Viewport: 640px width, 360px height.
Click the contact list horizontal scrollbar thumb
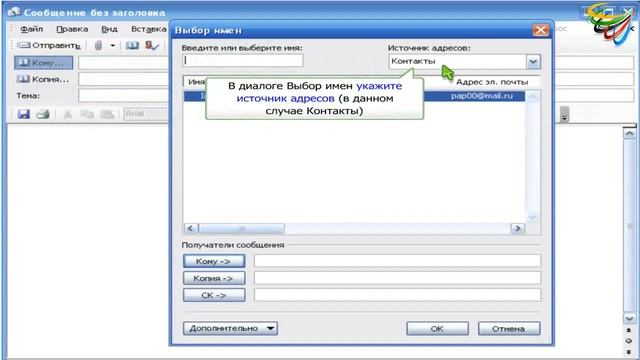(242, 228)
